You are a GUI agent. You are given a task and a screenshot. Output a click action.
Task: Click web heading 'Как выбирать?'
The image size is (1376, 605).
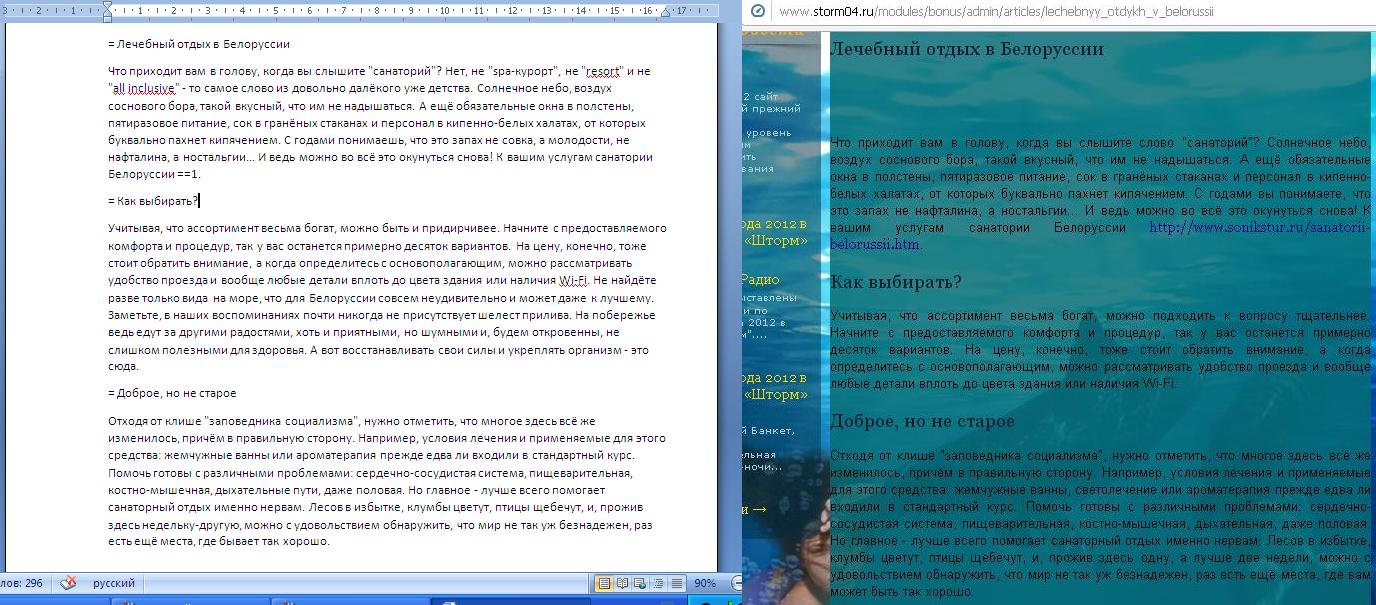tap(896, 282)
